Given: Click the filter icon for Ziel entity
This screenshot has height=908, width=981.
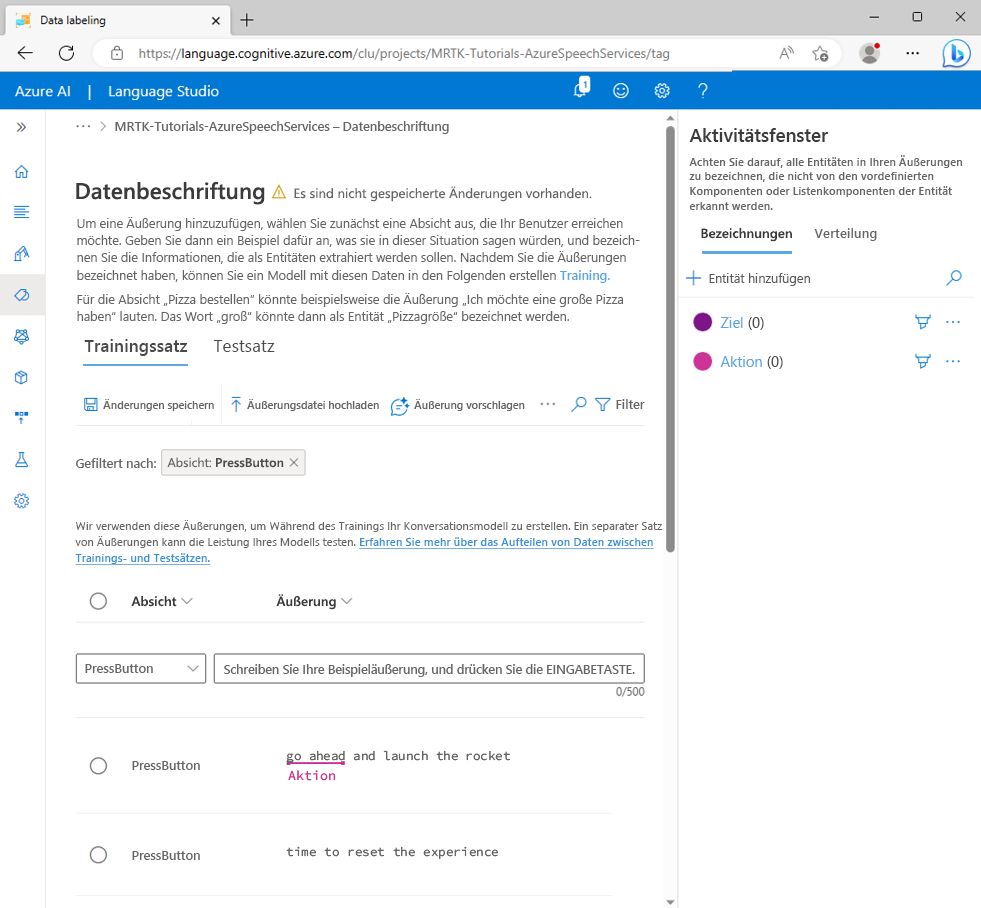Looking at the screenshot, I should click(x=923, y=322).
